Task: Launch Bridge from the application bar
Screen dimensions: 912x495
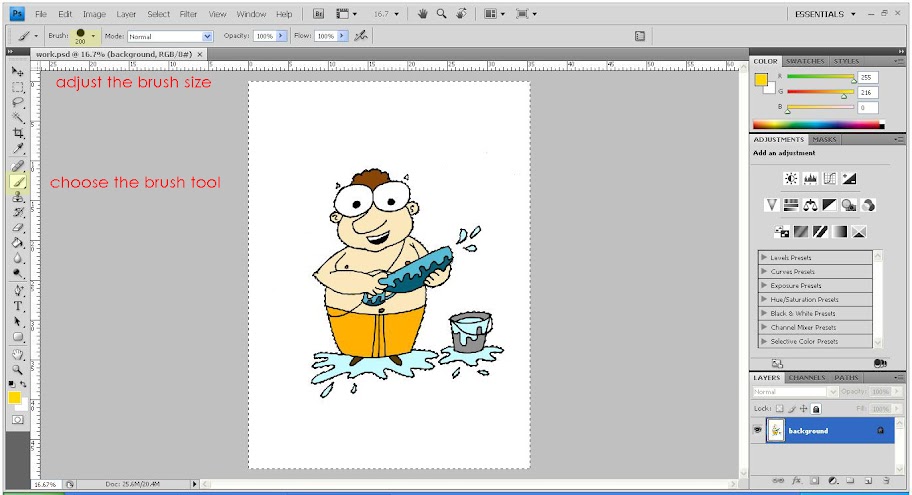Action: point(318,14)
